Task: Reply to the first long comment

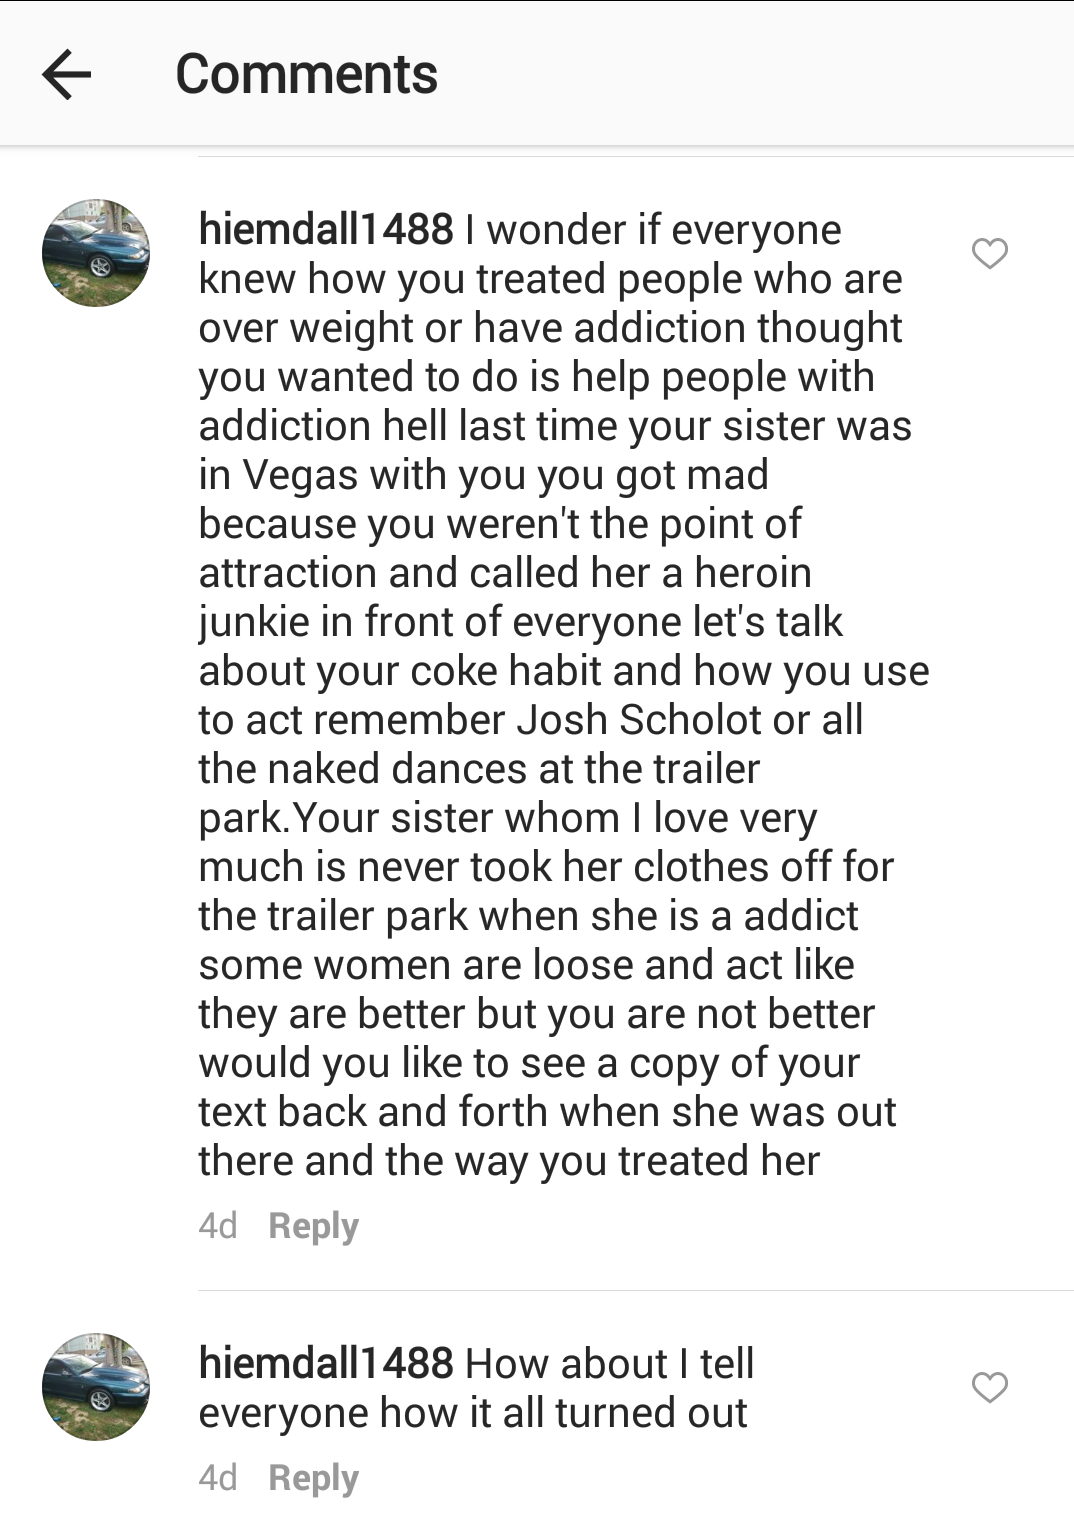Action: pyautogui.click(x=313, y=1226)
